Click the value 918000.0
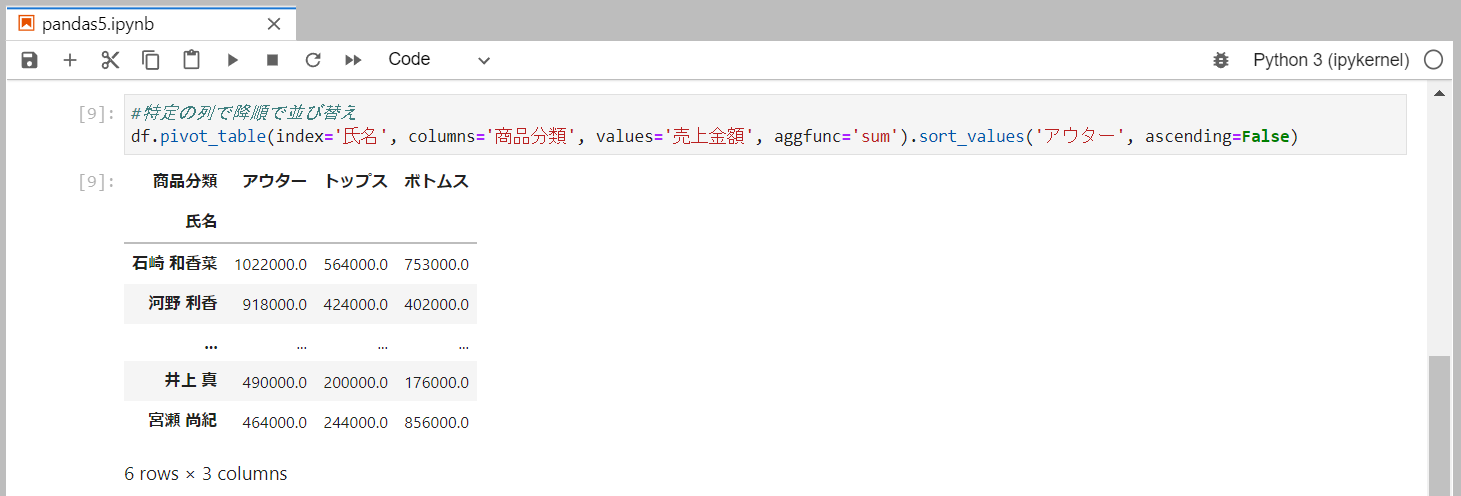Viewport: 1461px width, 496px height. 274,304
